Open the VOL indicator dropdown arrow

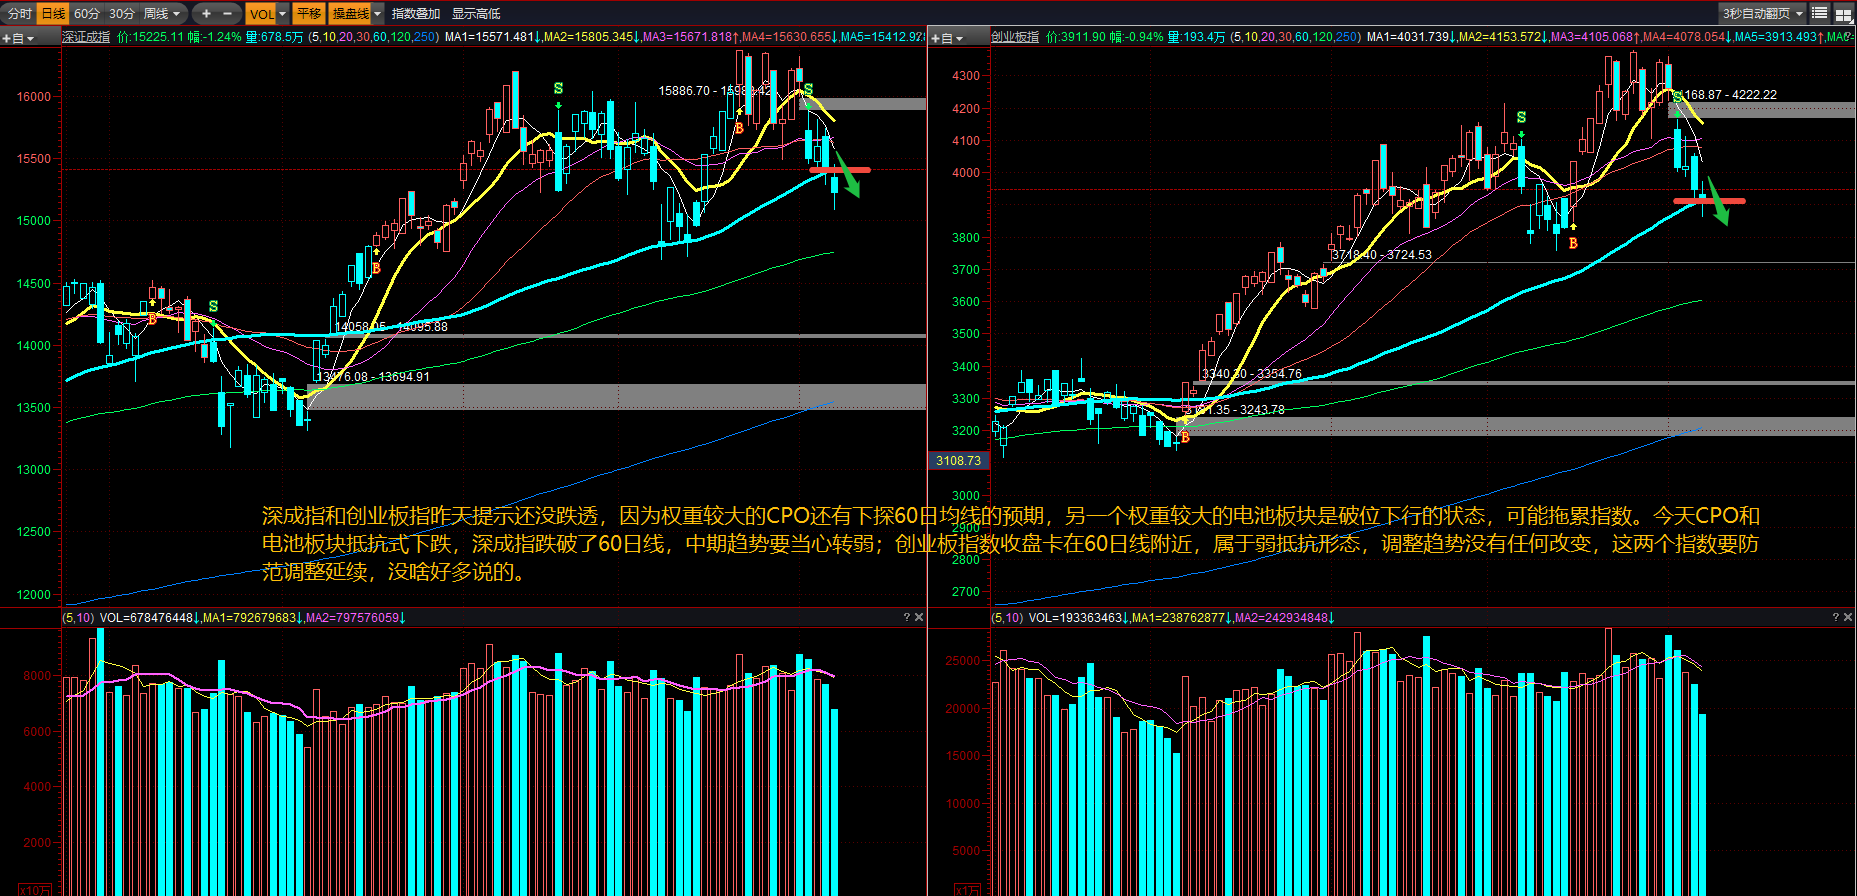[283, 13]
